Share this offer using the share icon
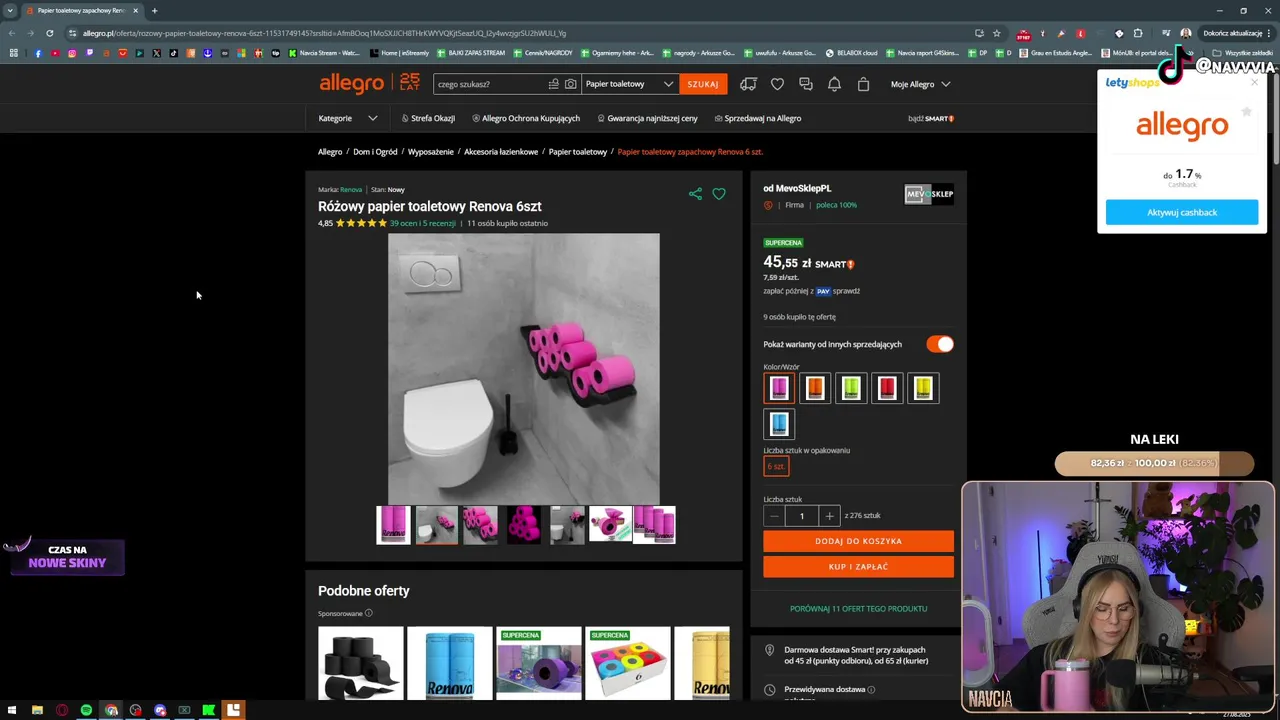The image size is (1280, 720). click(695, 194)
